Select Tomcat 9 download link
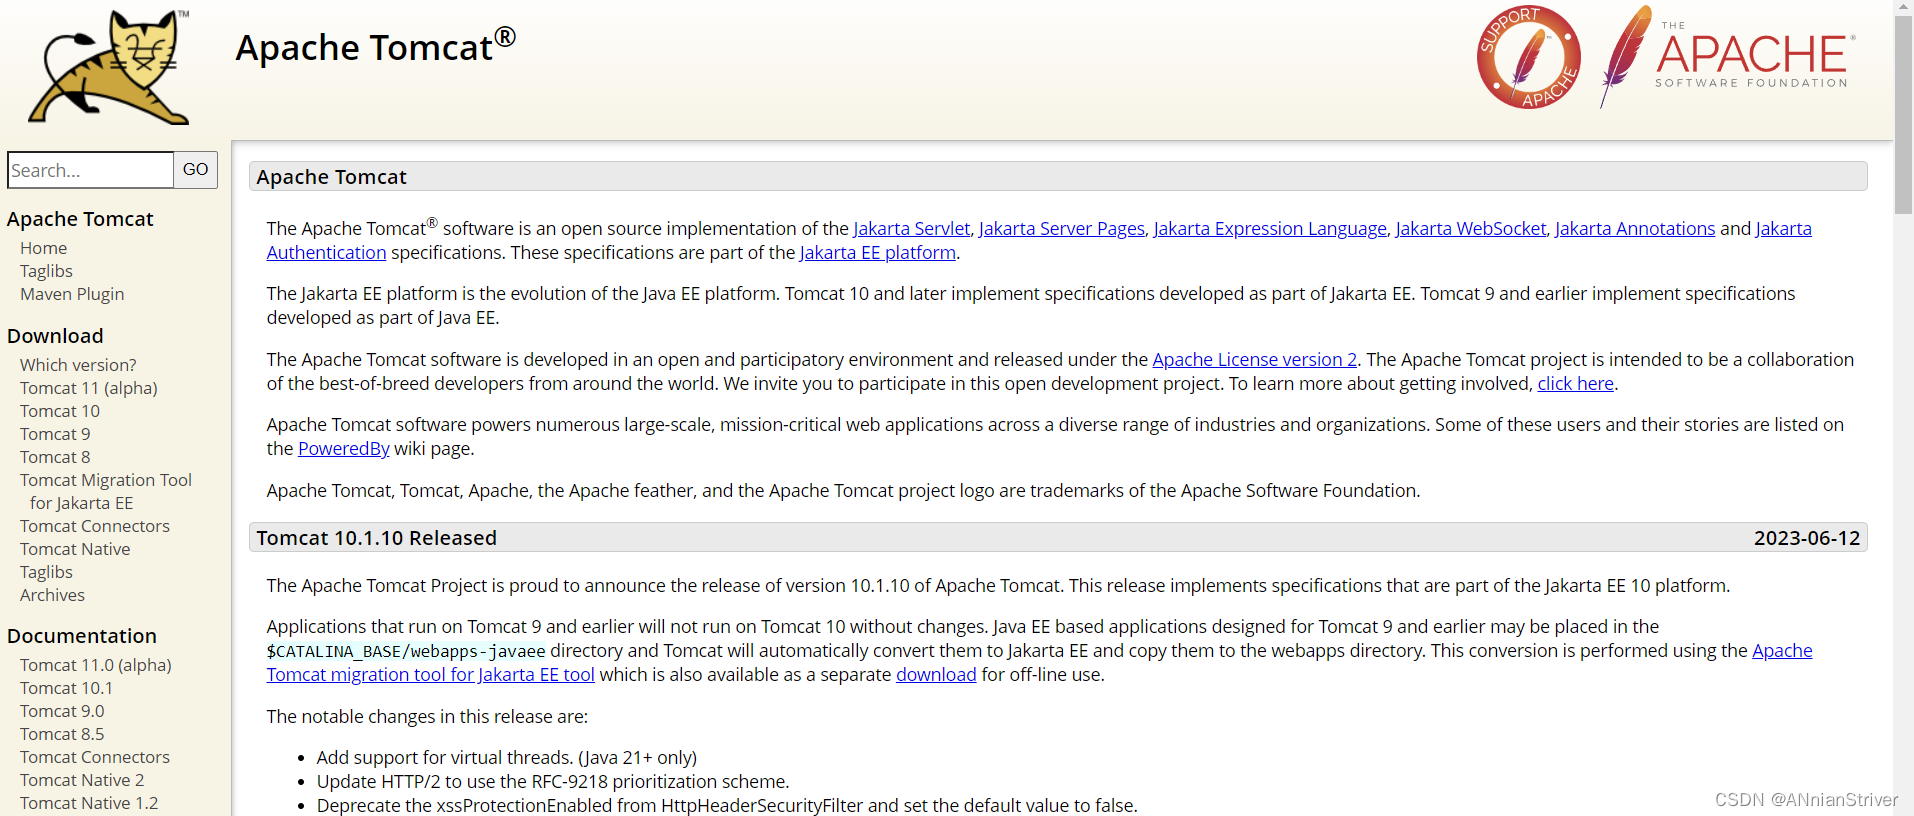Viewport: 1914px width, 816px height. pos(55,434)
